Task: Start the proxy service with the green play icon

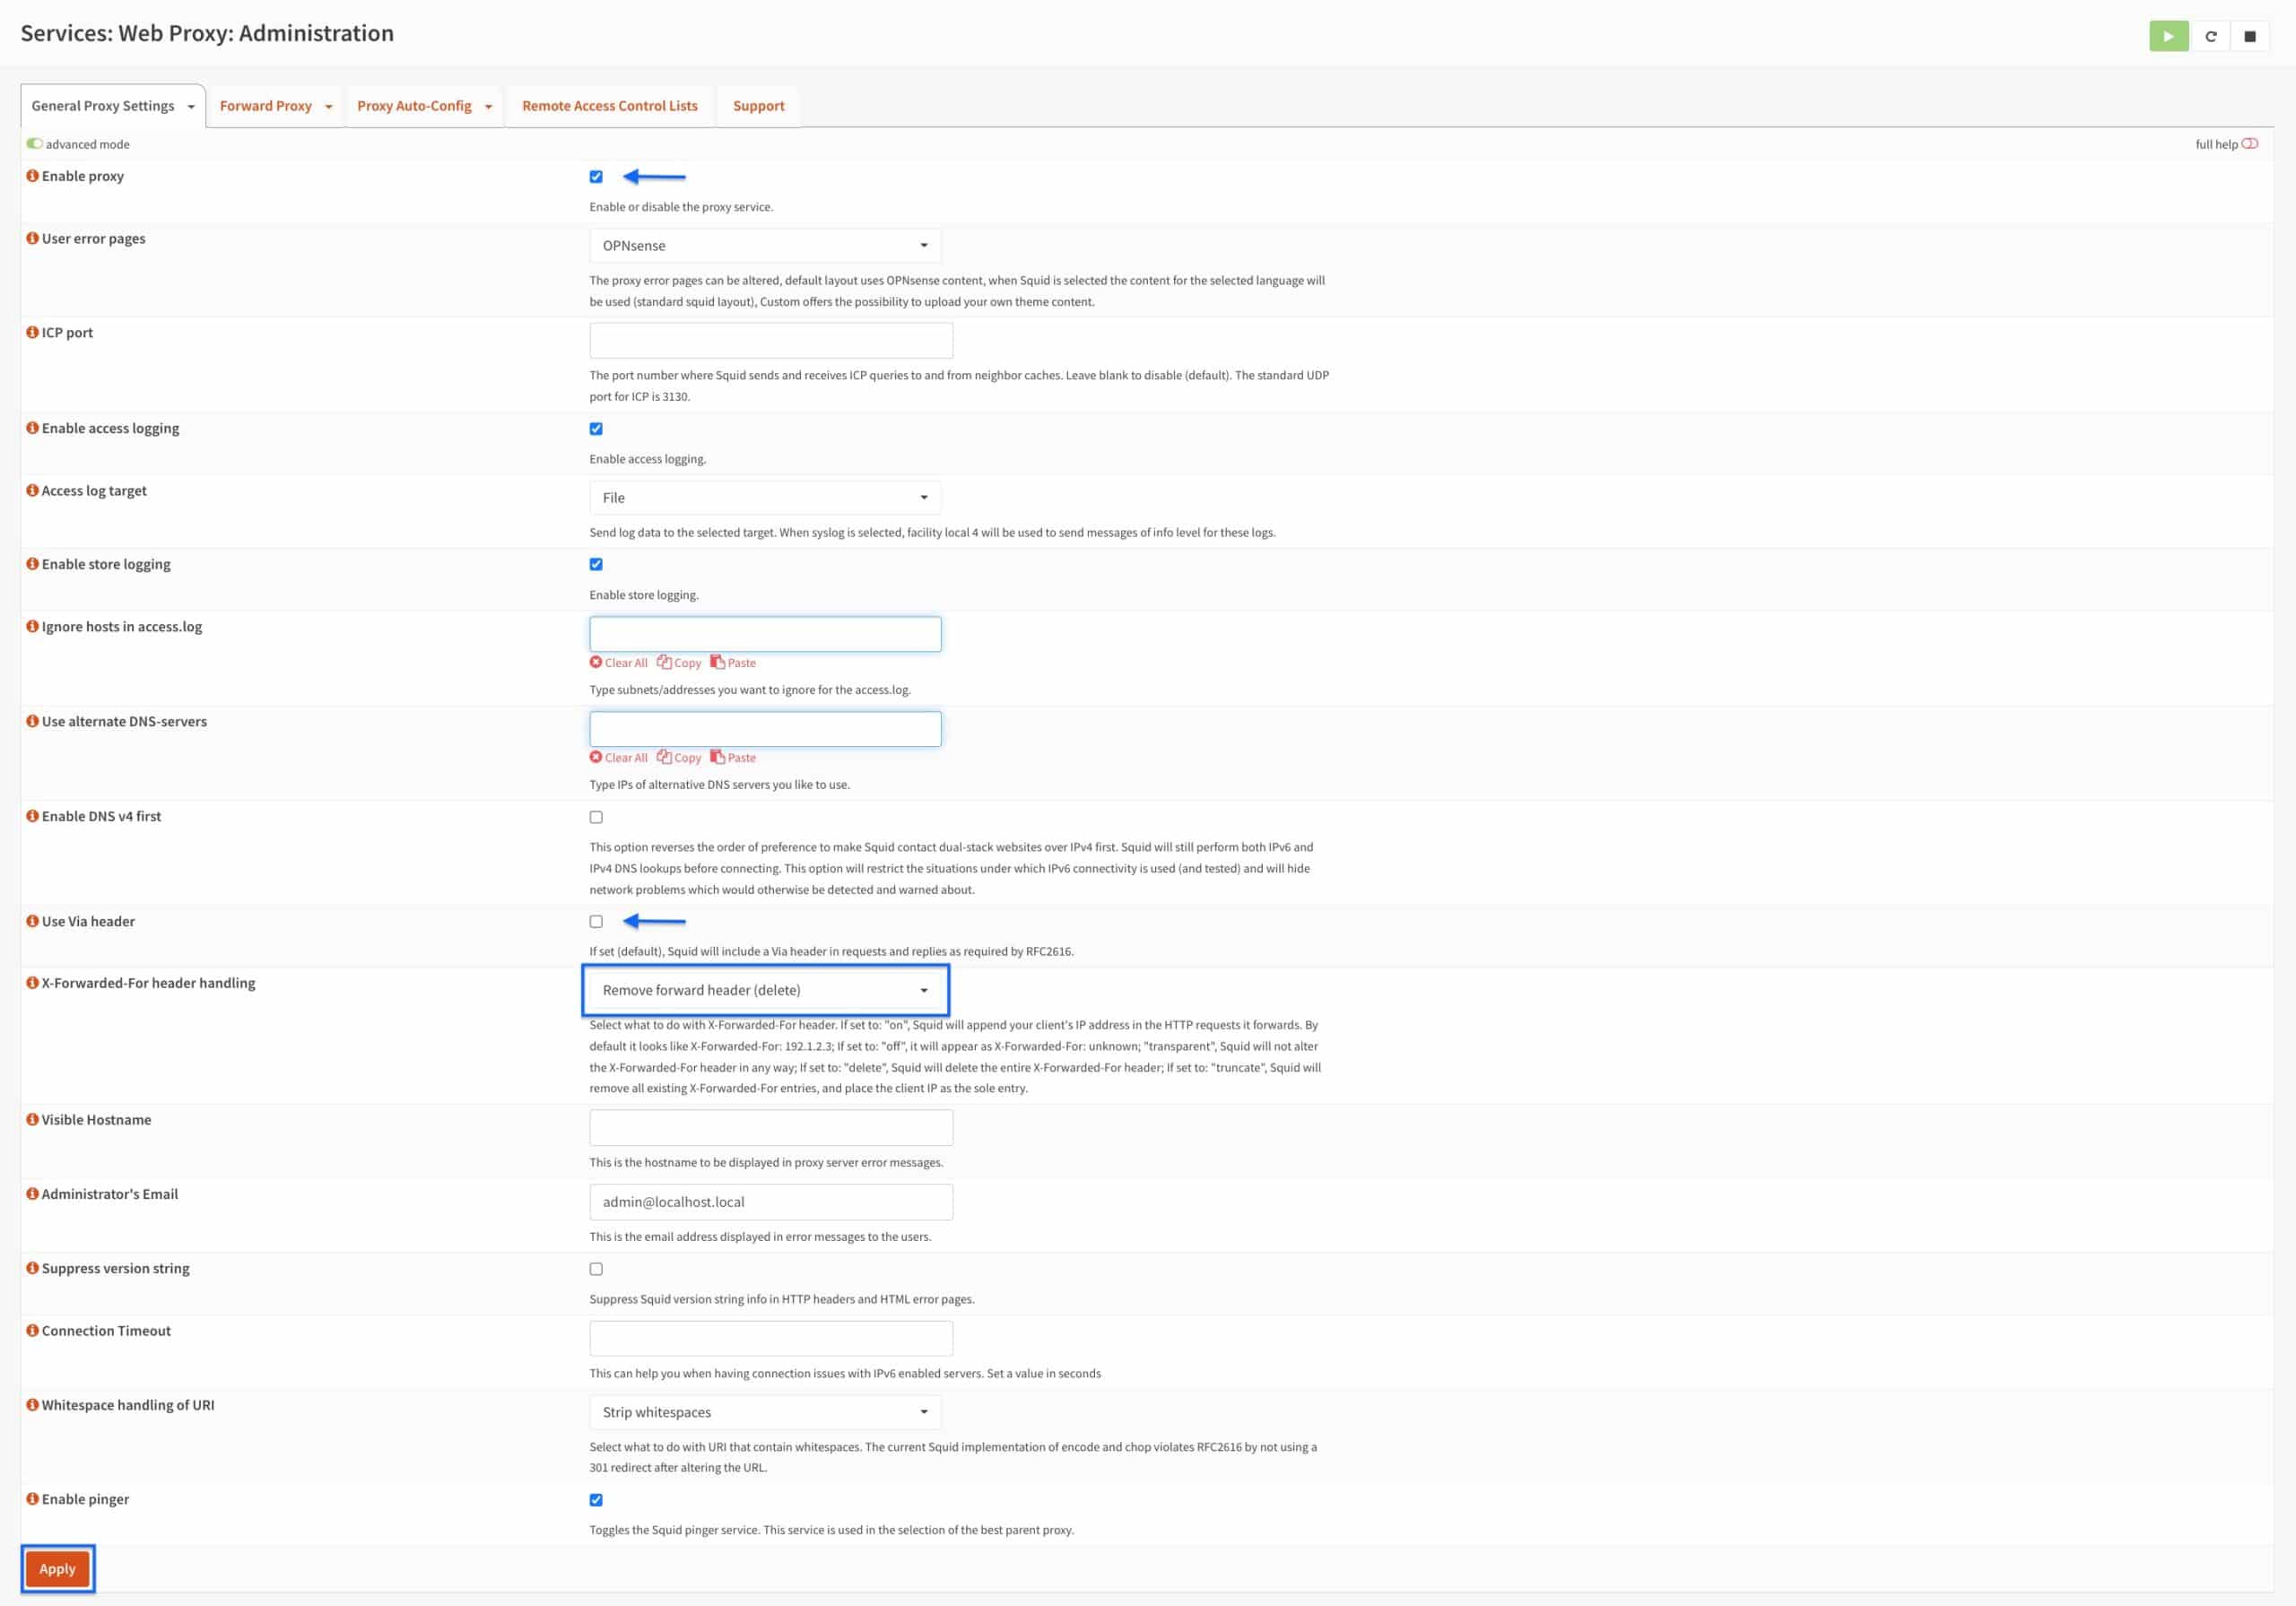Action: (2168, 35)
